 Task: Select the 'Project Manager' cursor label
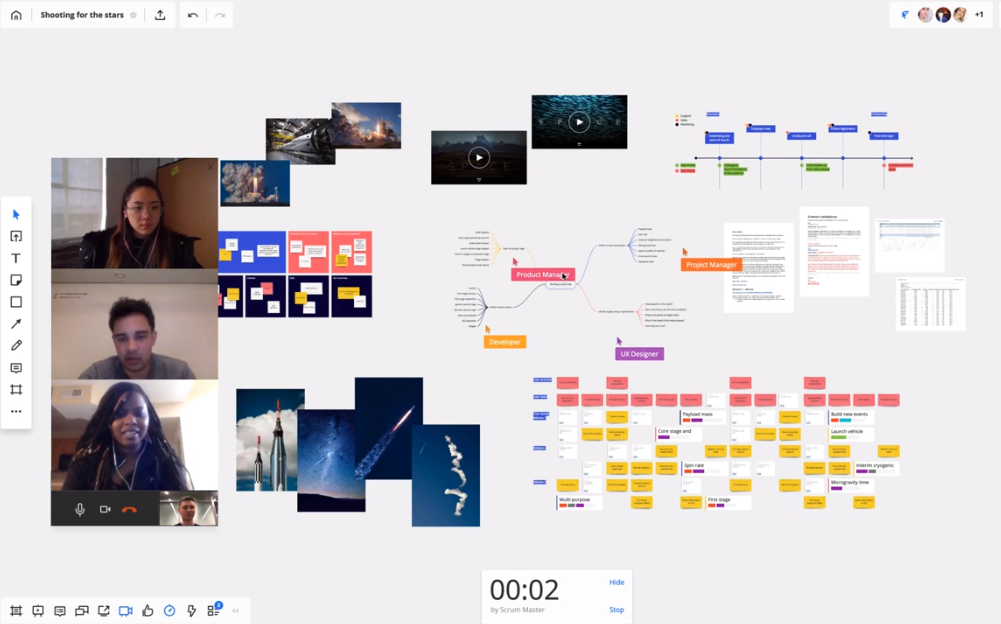point(711,264)
